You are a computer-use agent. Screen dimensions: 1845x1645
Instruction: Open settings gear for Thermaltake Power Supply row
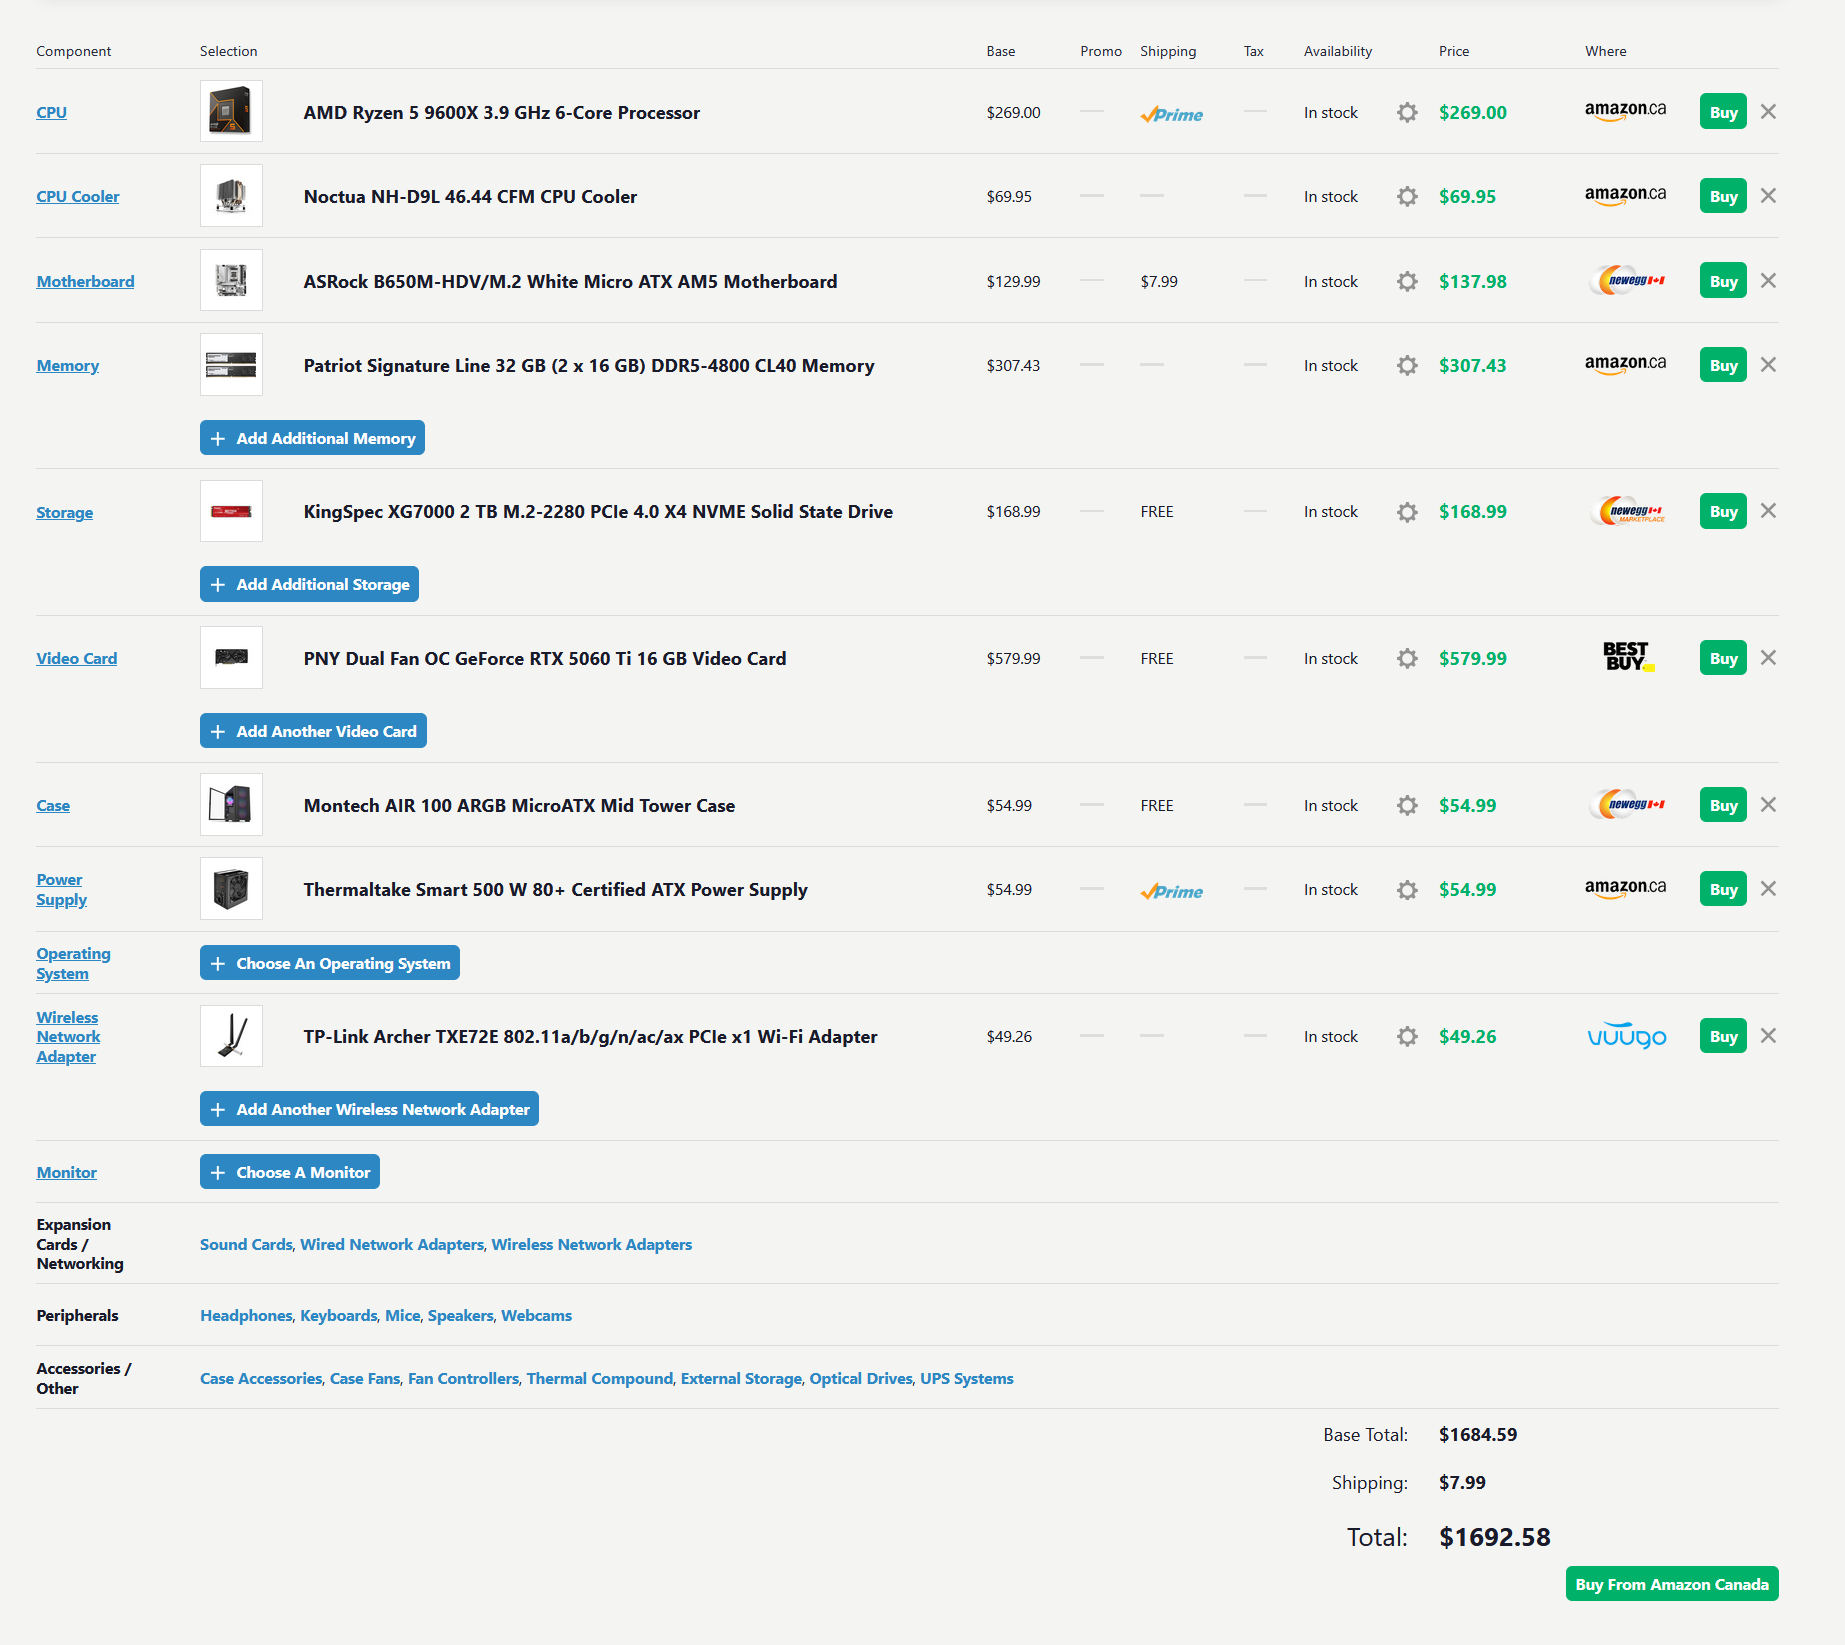pos(1407,889)
